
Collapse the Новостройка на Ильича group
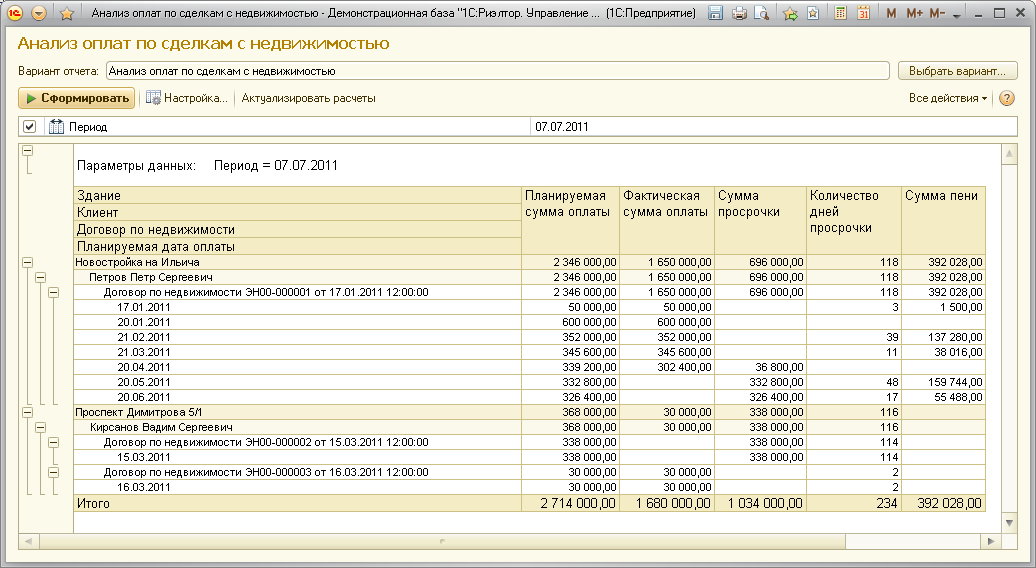(27, 262)
